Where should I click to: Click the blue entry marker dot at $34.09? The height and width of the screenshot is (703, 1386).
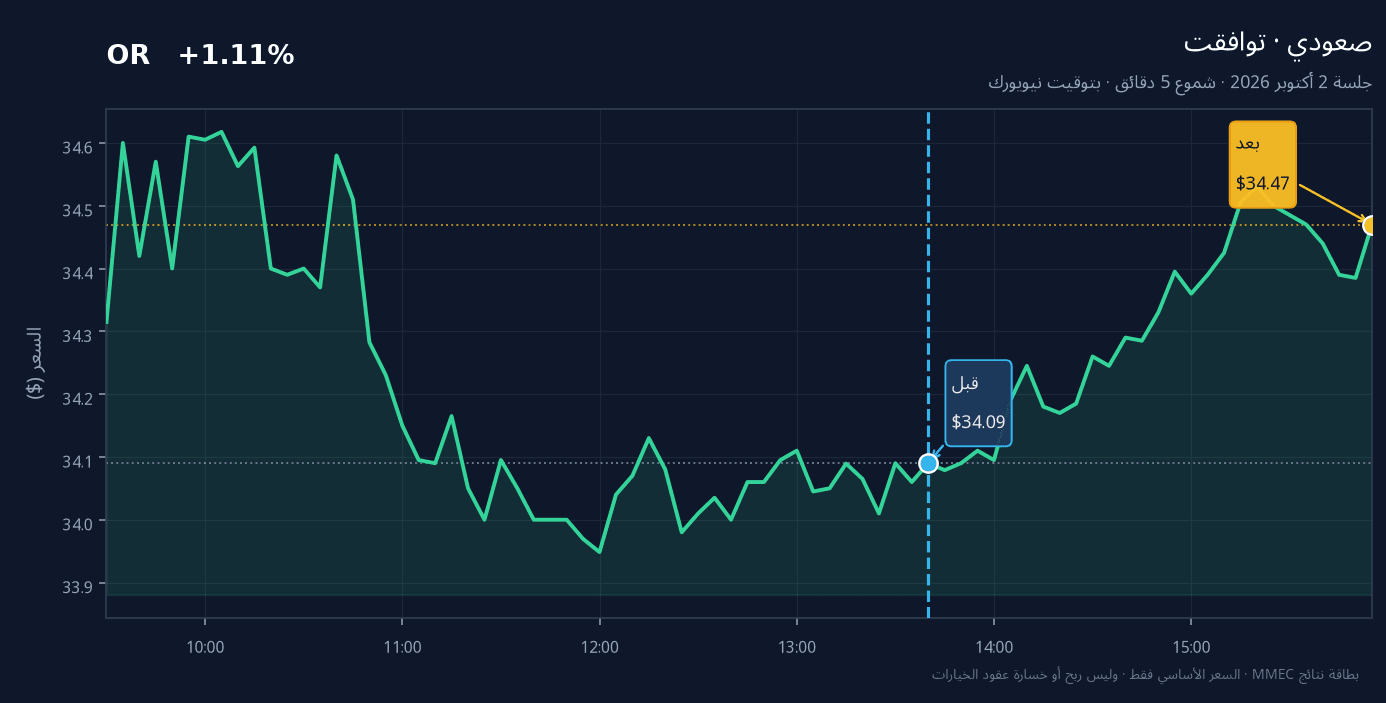pos(928,463)
